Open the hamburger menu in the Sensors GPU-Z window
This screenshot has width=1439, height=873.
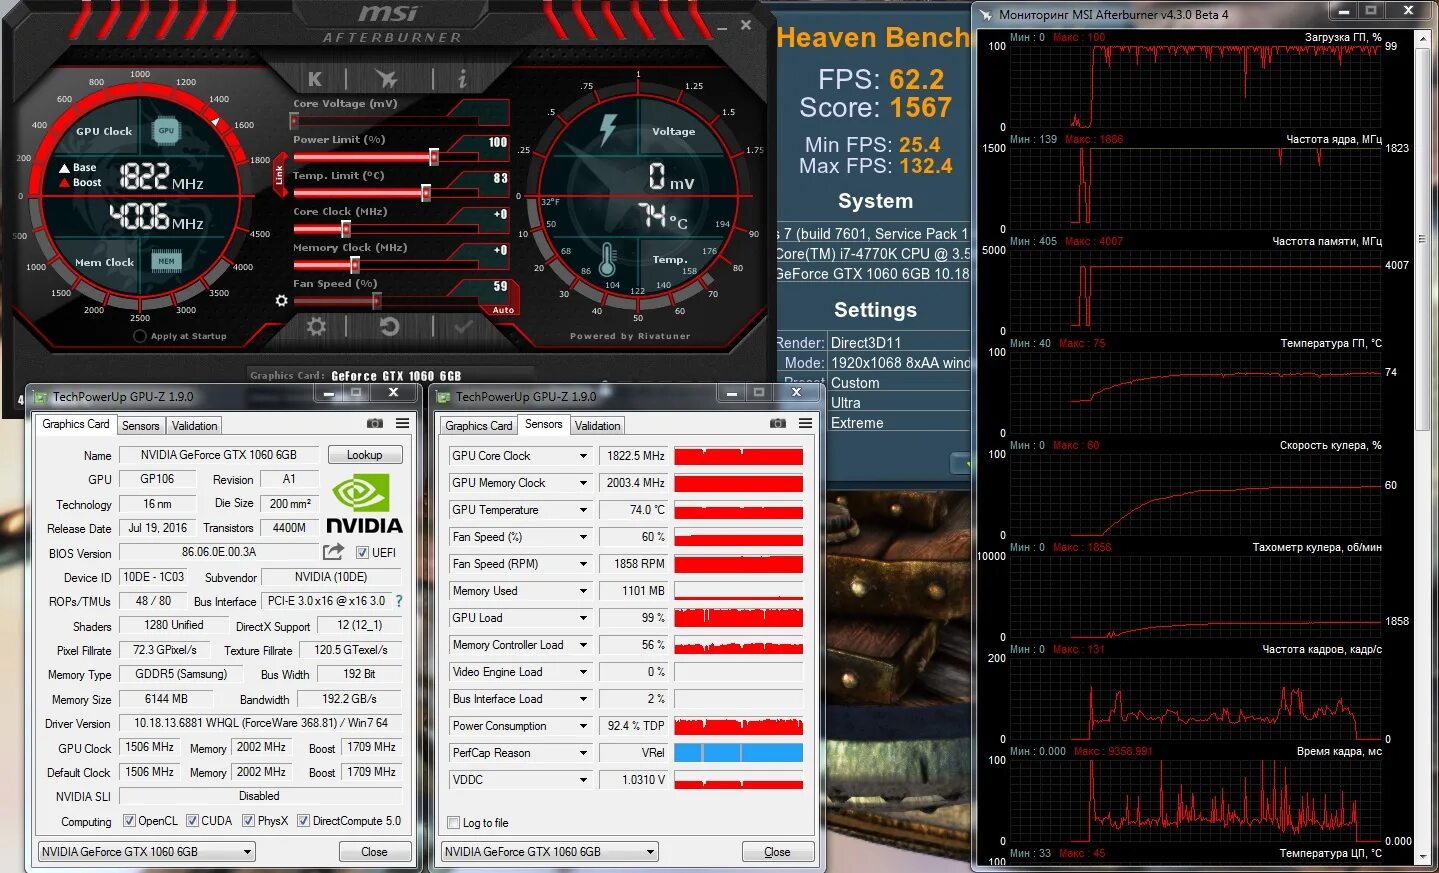coord(805,423)
